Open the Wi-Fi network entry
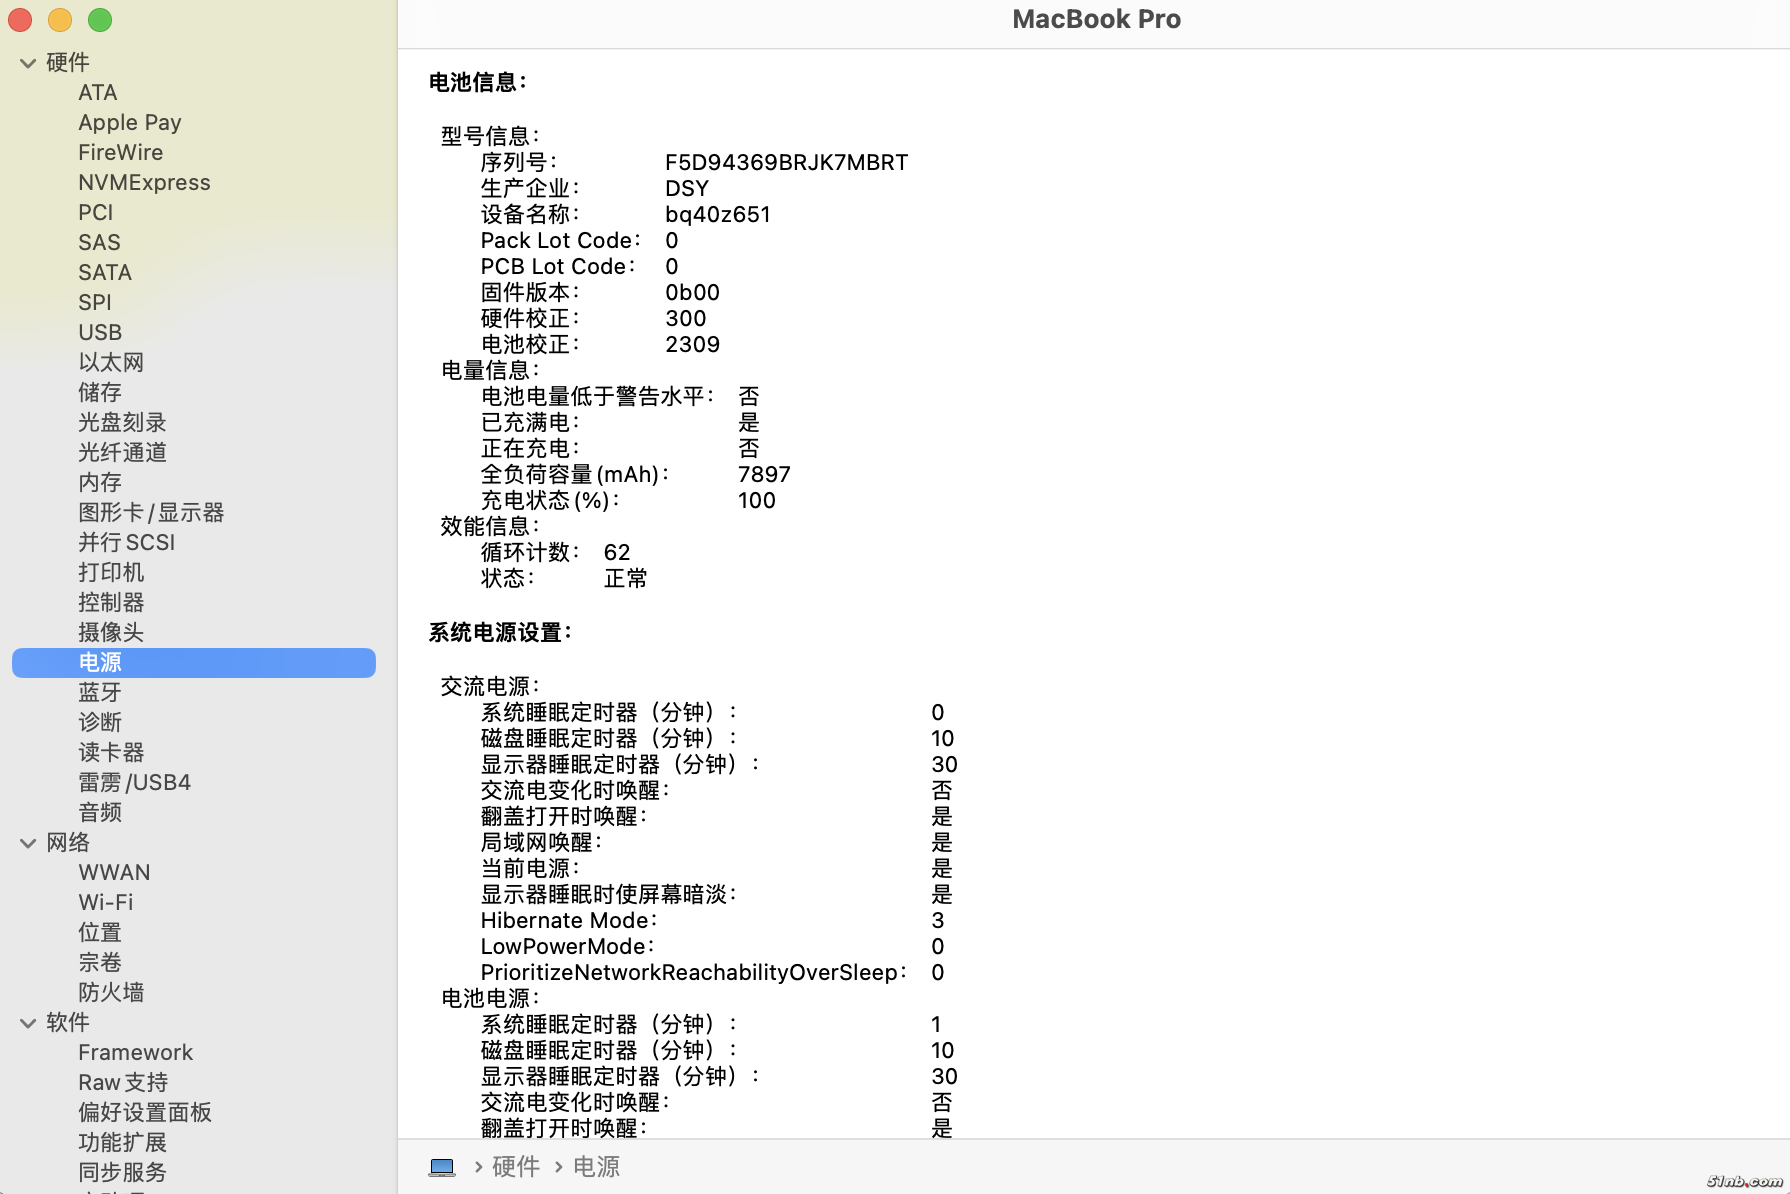Image resolution: width=1790 pixels, height=1194 pixels. click(x=106, y=902)
